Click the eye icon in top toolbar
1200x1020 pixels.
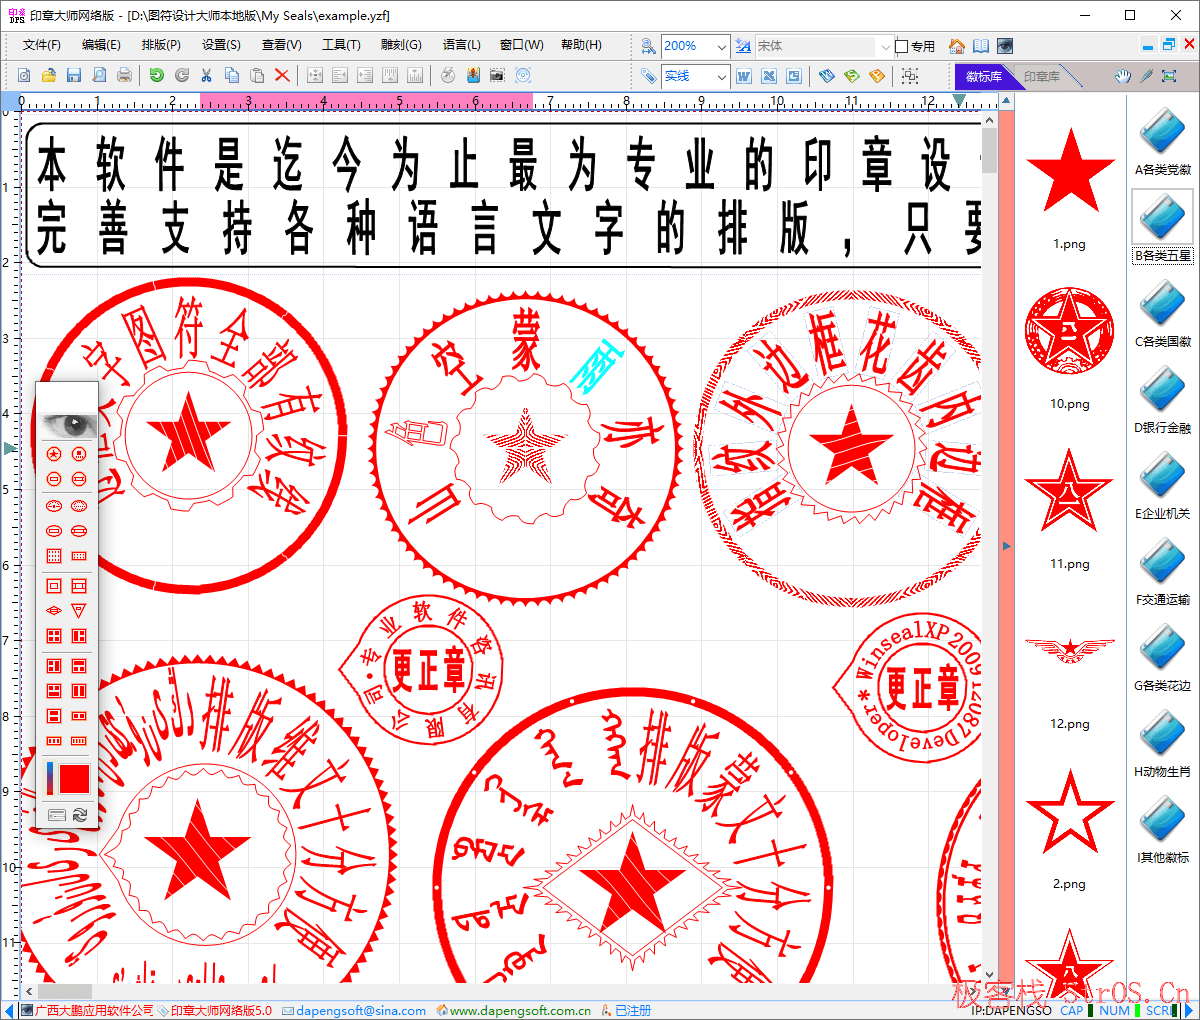[1005, 46]
